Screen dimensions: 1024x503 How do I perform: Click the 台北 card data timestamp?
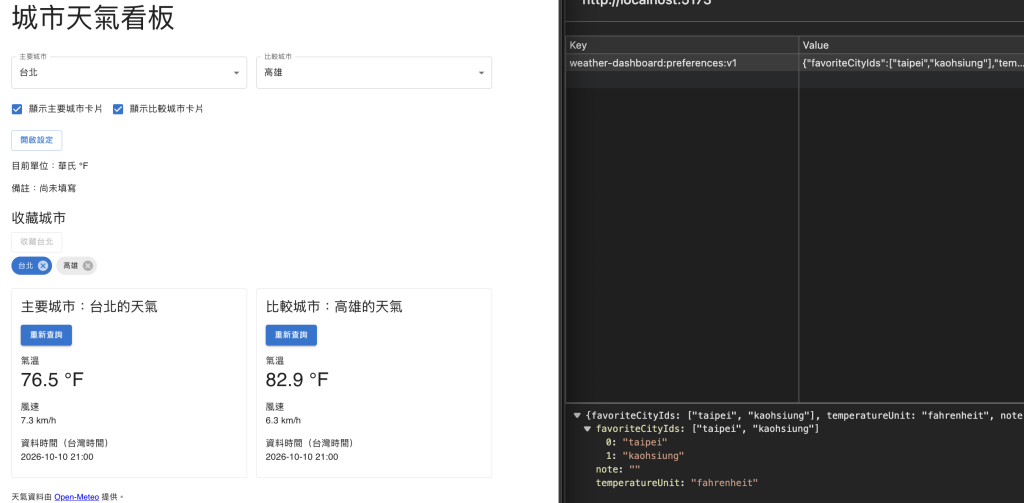click(x=57, y=457)
